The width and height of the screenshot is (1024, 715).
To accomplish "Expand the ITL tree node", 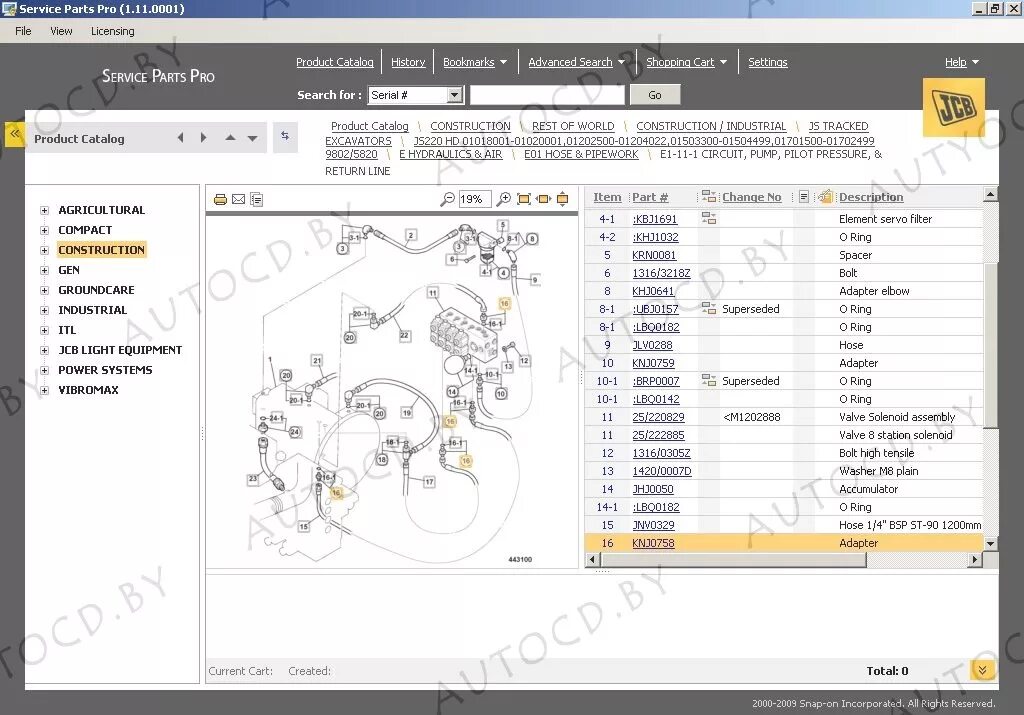I will point(44,330).
